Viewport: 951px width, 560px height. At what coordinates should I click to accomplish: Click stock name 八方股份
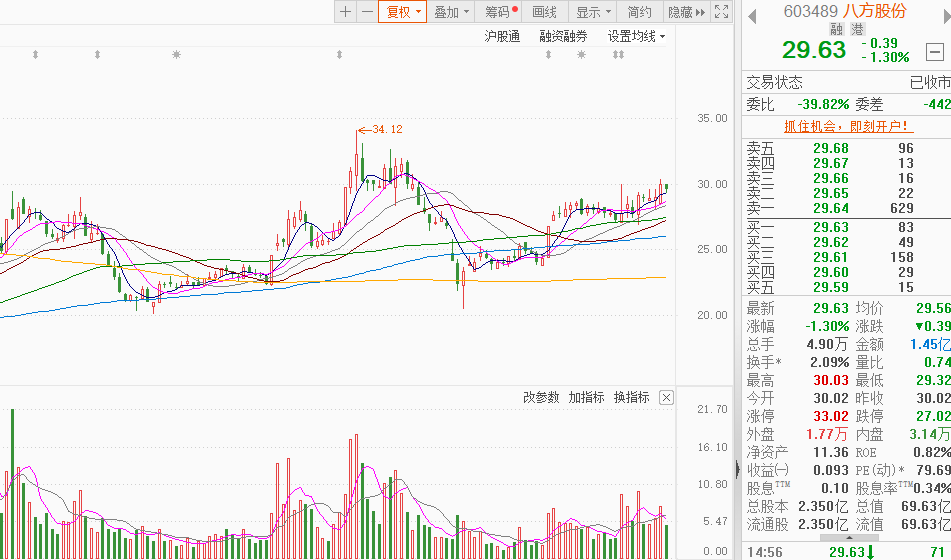point(875,11)
